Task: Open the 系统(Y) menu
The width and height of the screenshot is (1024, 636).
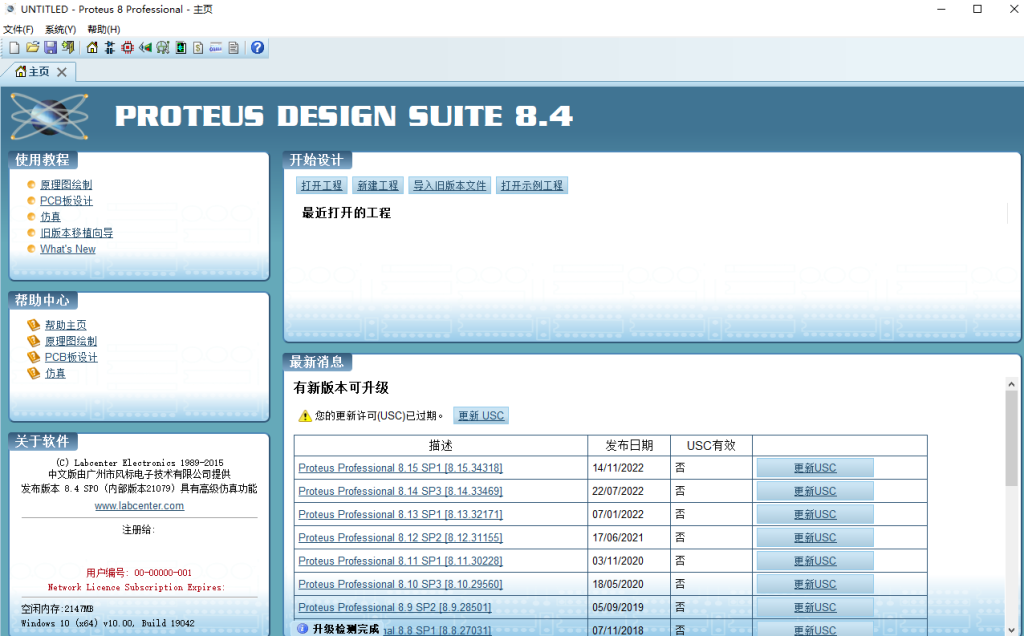Action: [x=60, y=29]
